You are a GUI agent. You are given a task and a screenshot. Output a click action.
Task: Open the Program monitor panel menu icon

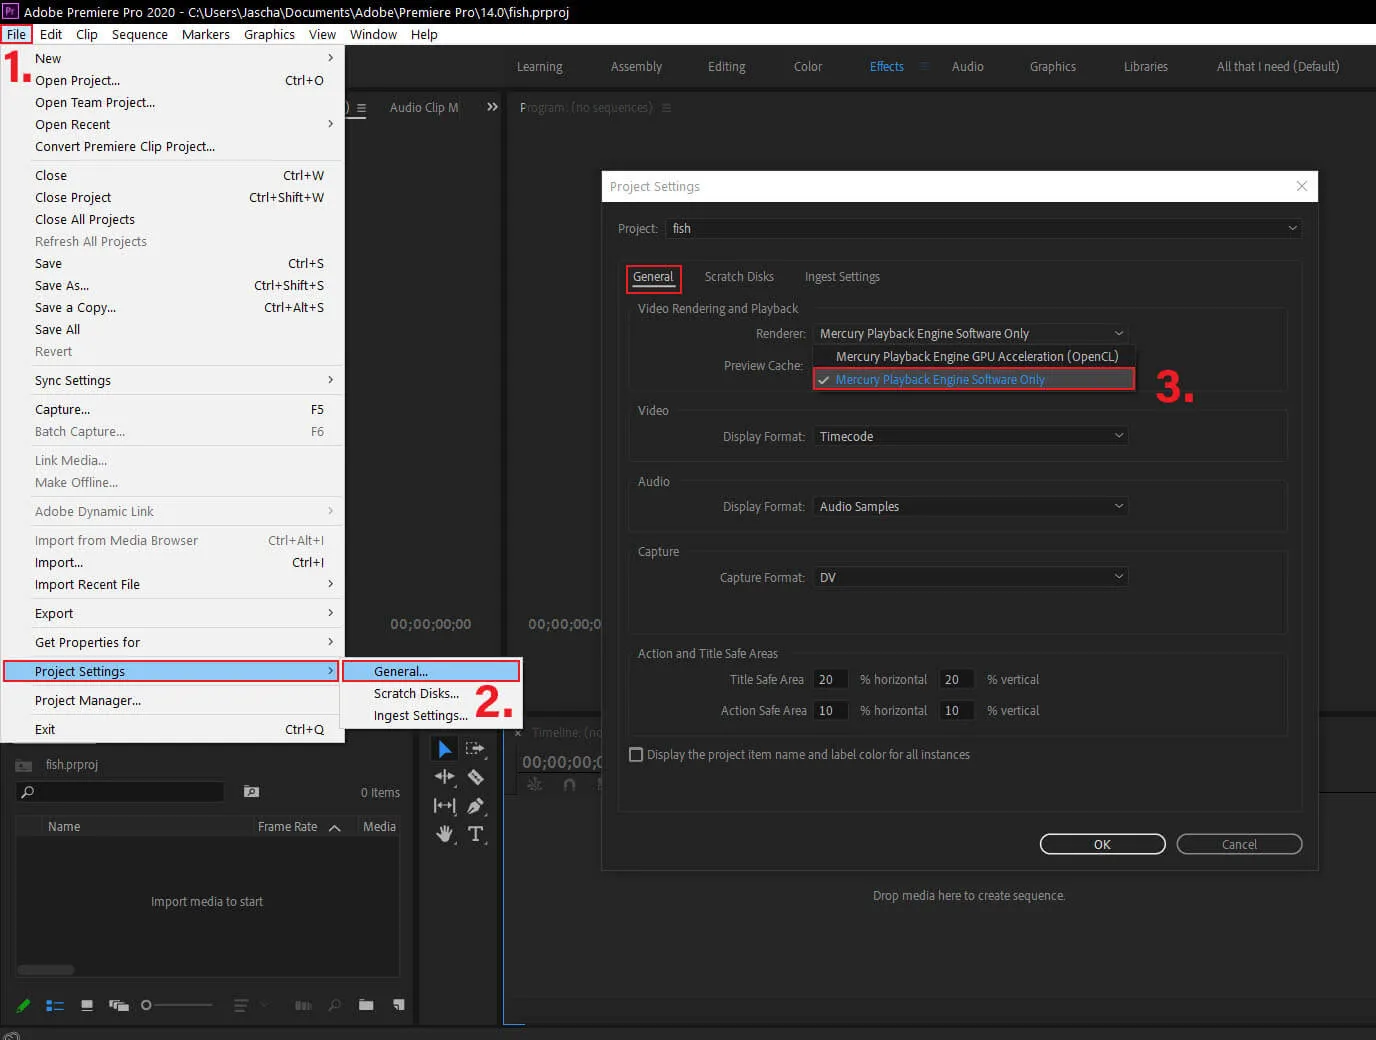666,108
